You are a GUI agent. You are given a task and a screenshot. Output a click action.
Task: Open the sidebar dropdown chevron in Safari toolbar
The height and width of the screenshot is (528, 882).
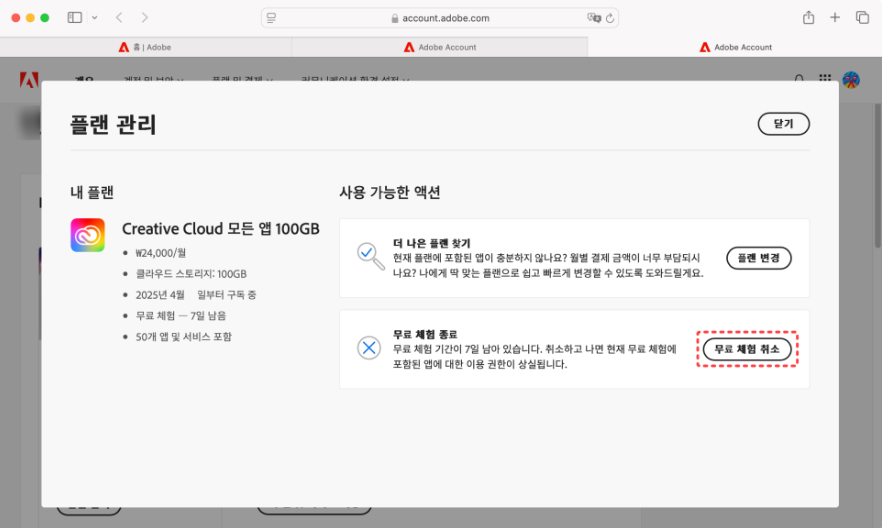[x=94, y=17]
